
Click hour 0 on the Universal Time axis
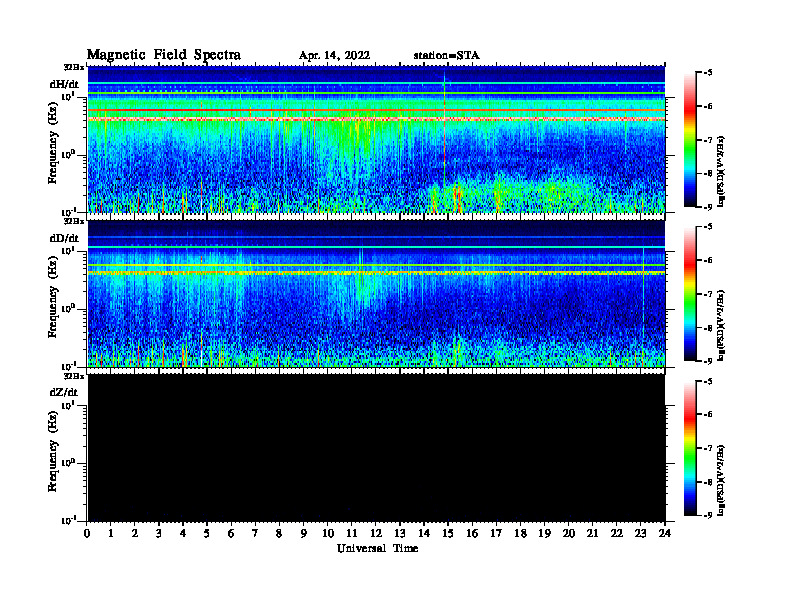coord(87,534)
